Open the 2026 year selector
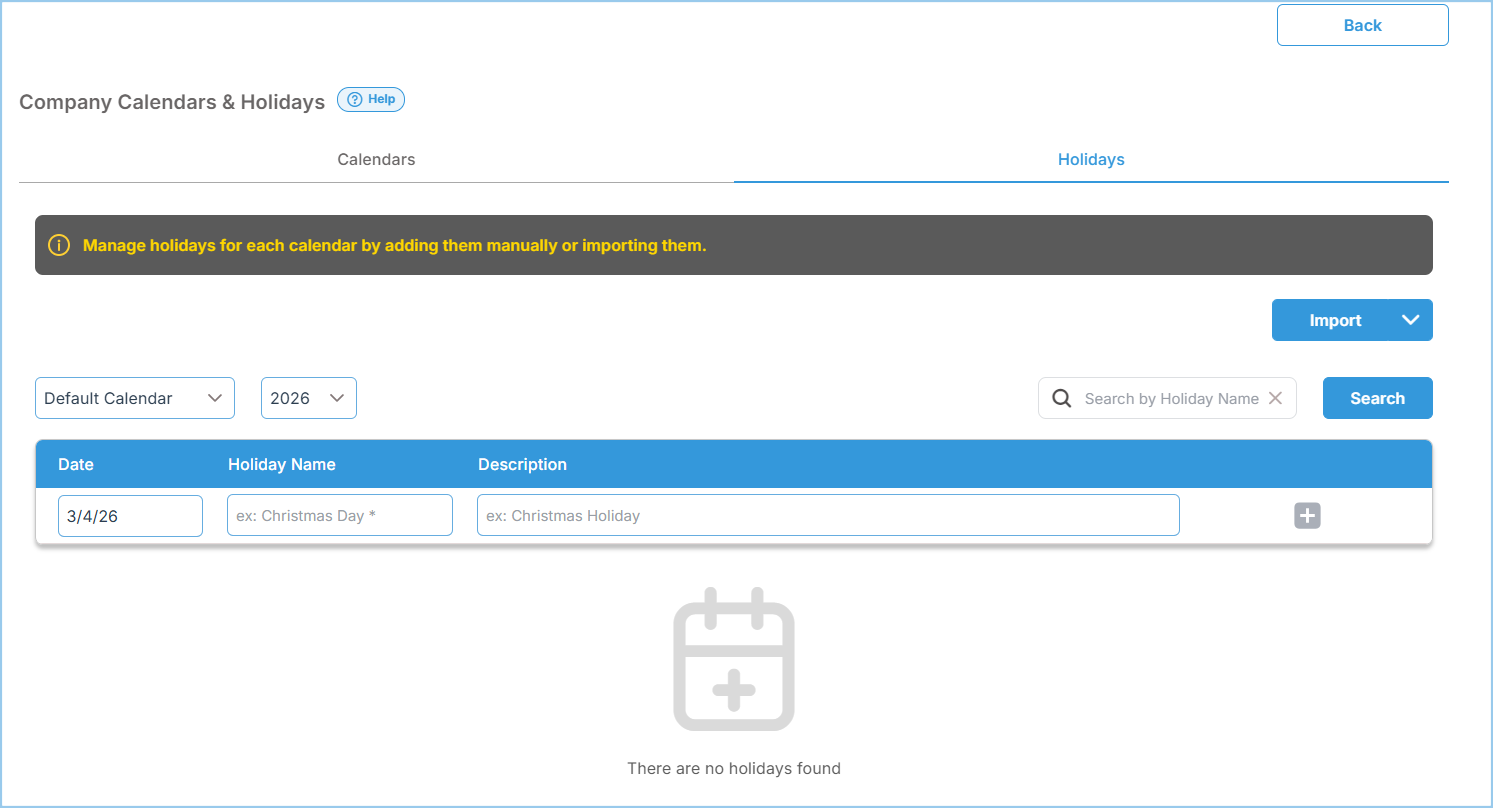Screen dimensions: 1493x808 pyautogui.click(x=308, y=398)
